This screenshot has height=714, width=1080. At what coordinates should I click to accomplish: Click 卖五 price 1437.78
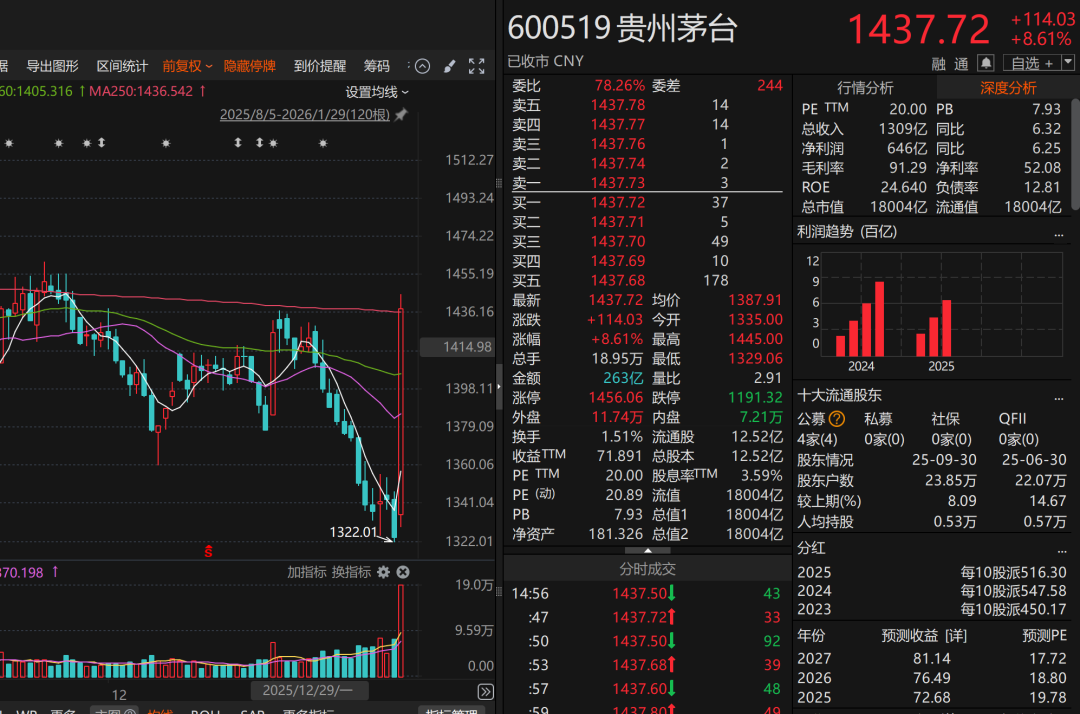[618, 105]
